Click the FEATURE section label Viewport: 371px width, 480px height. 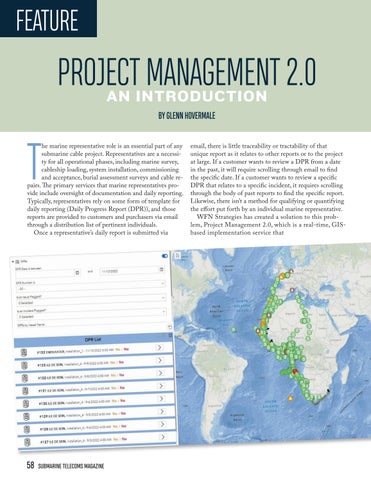click(x=47, y=20)
